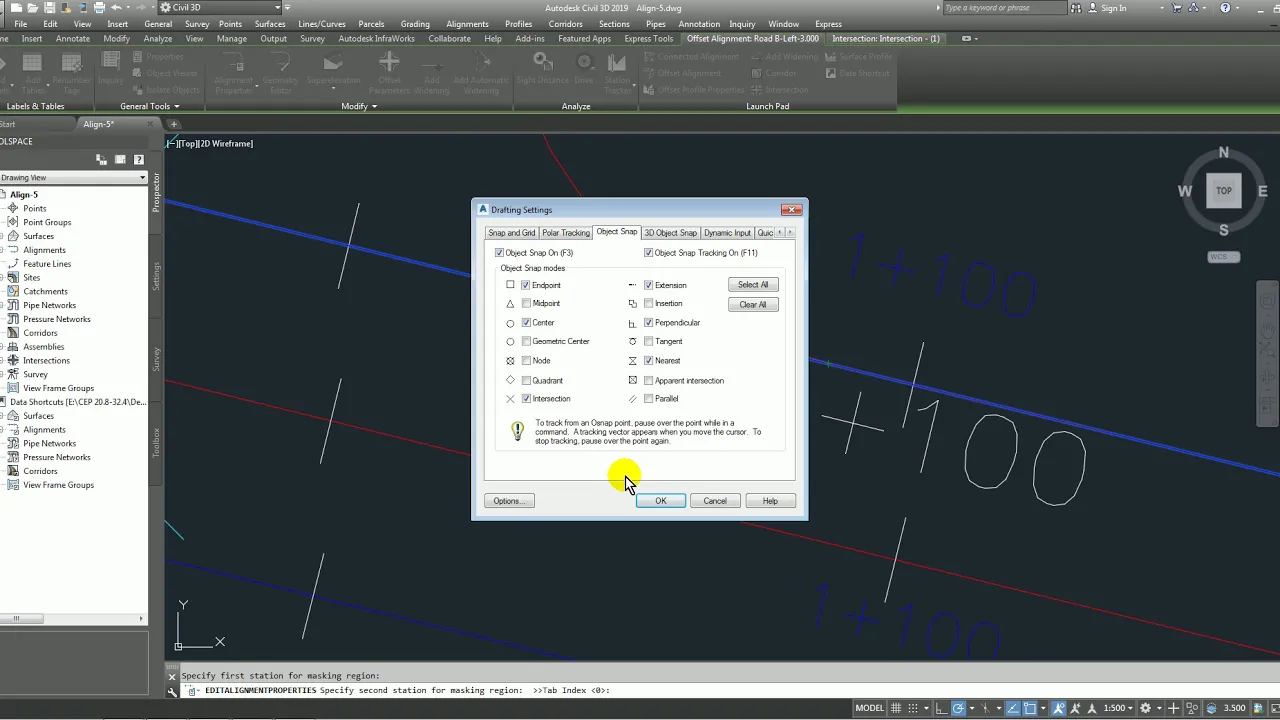This screenshot has width=1280, height=720.
Task: Click OK in Drafting Settings
Action: [x=661, y=501]
